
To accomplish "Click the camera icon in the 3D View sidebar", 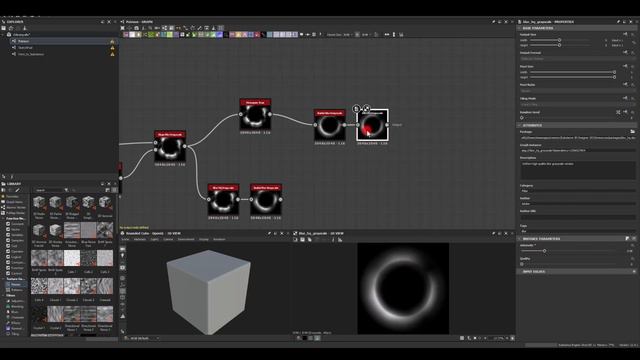I will [x=123, y=268].
